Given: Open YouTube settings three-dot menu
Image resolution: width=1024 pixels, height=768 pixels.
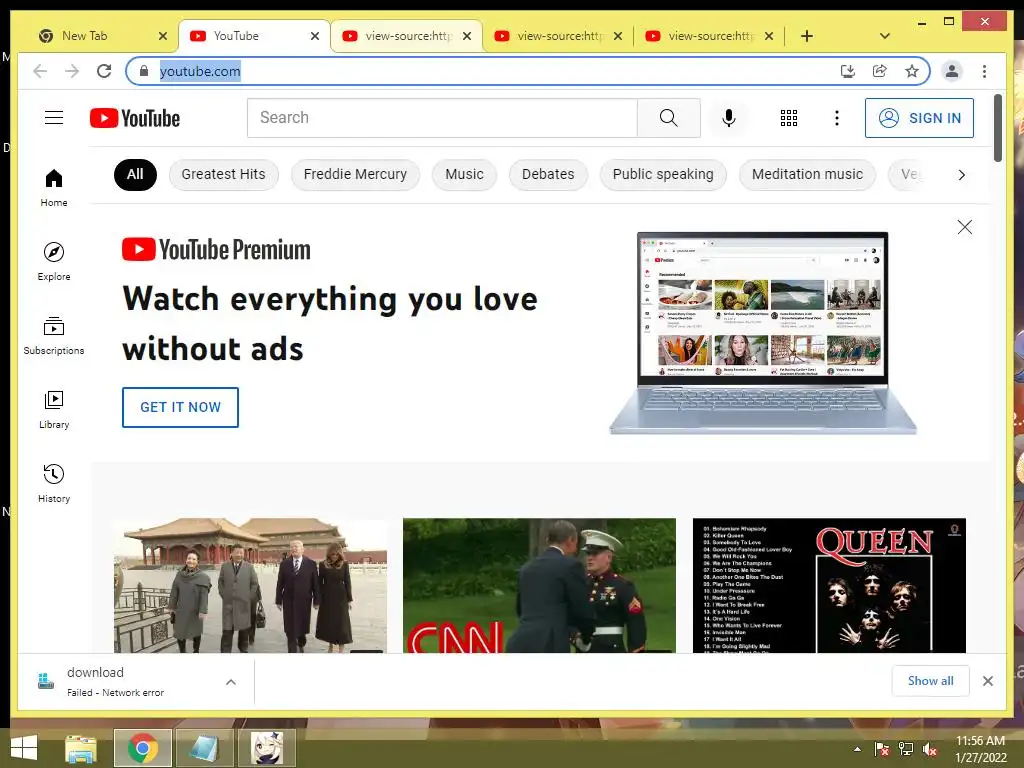Looking at the screenshot, I should tap(837, 118).
